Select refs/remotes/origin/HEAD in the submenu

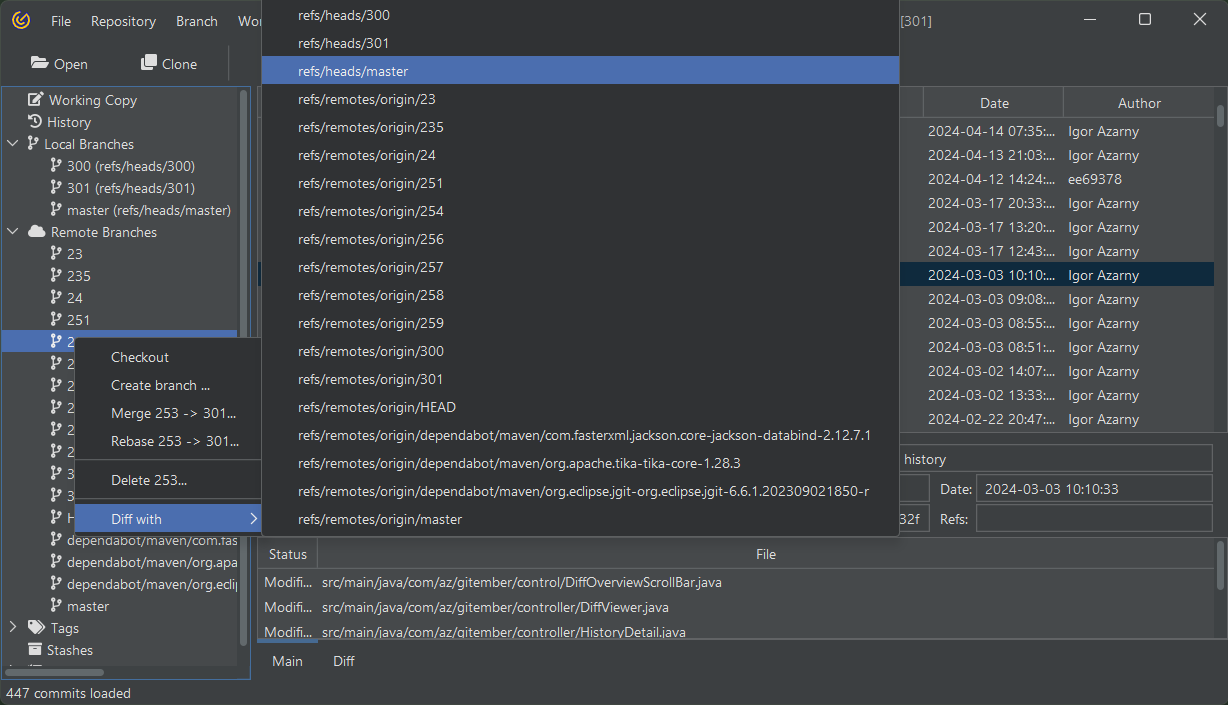pos(377,407)
